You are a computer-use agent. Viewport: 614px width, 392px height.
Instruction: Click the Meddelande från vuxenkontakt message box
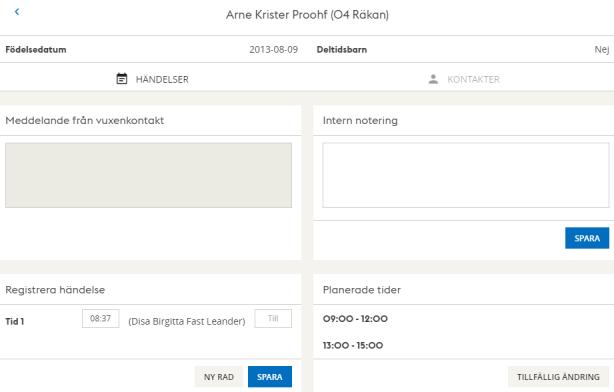click(148, 175)
